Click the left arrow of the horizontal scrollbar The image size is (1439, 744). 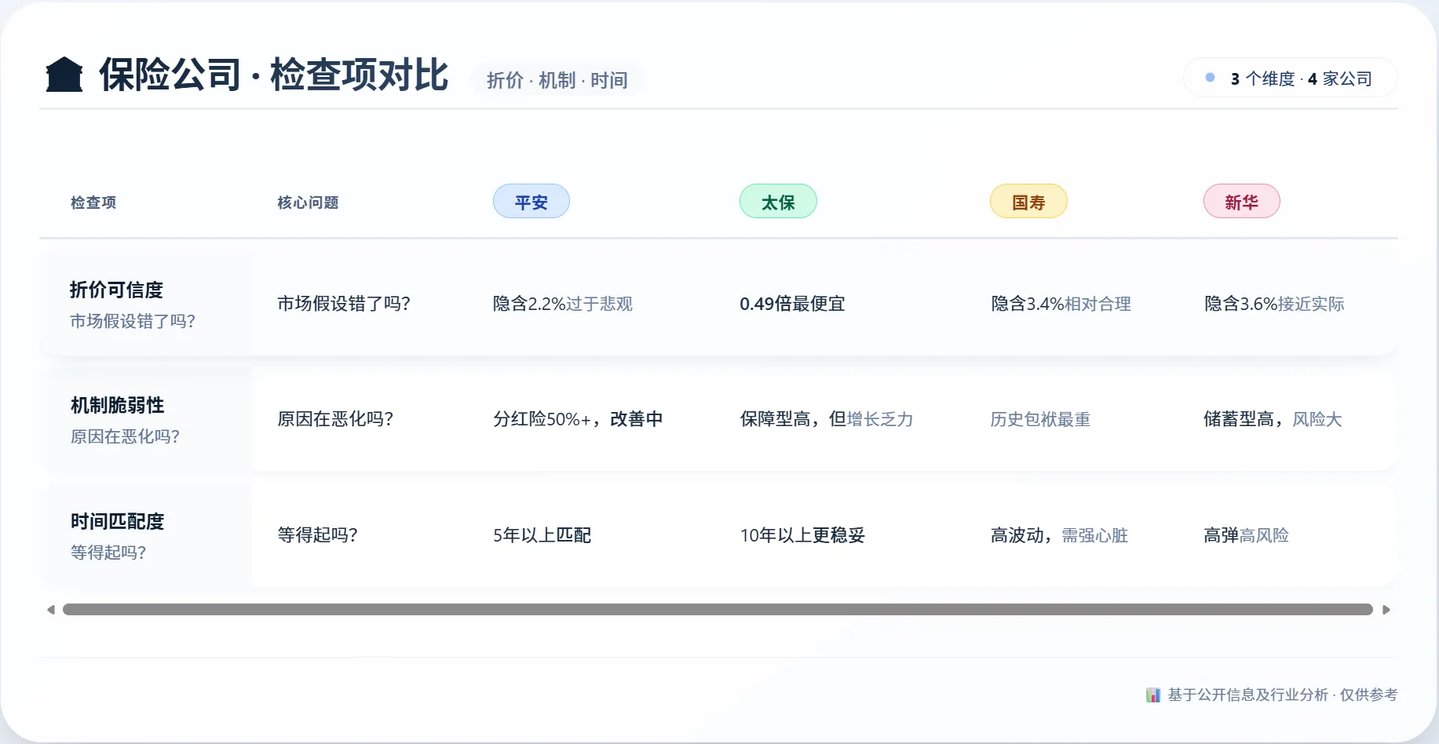50,609
